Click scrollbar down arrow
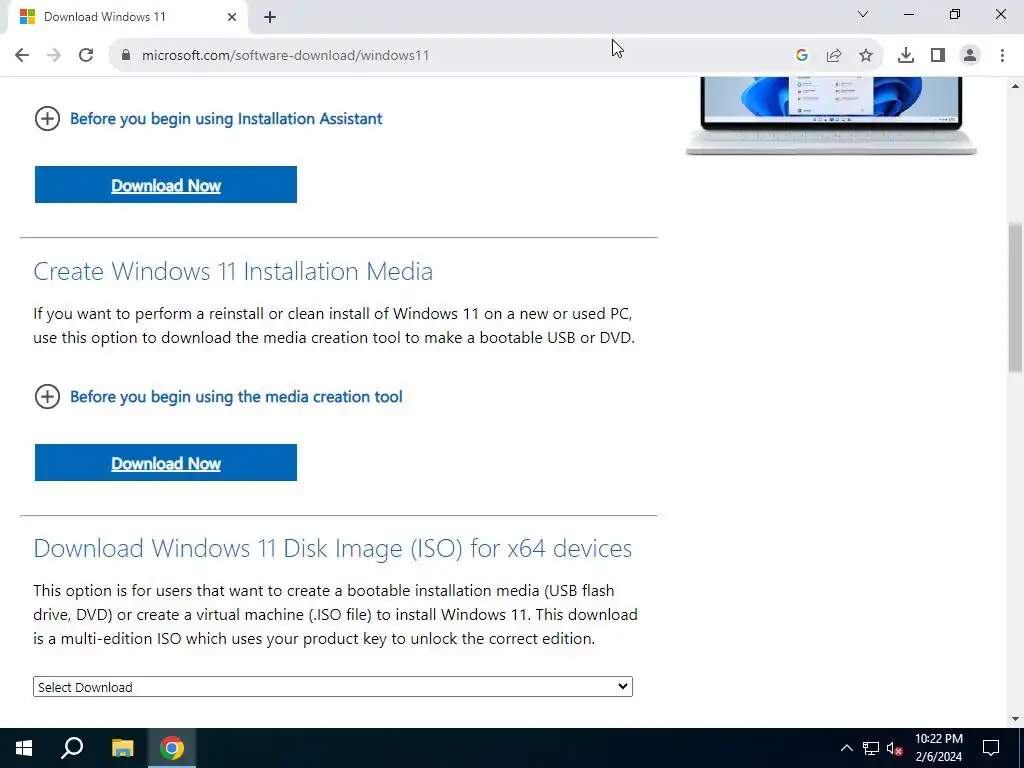Image resolution: width=1024 pixels, height=768 pixels. click(x=1015, y=719)
